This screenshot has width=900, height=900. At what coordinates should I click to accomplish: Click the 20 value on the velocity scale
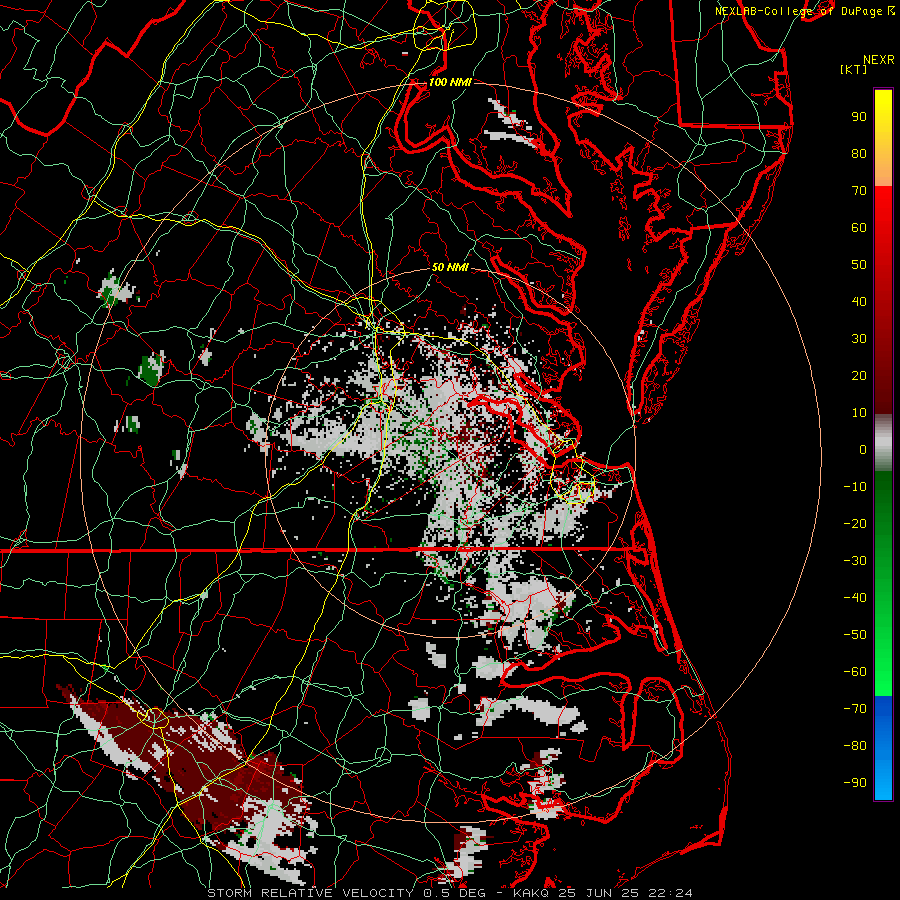tap(859, 376)
